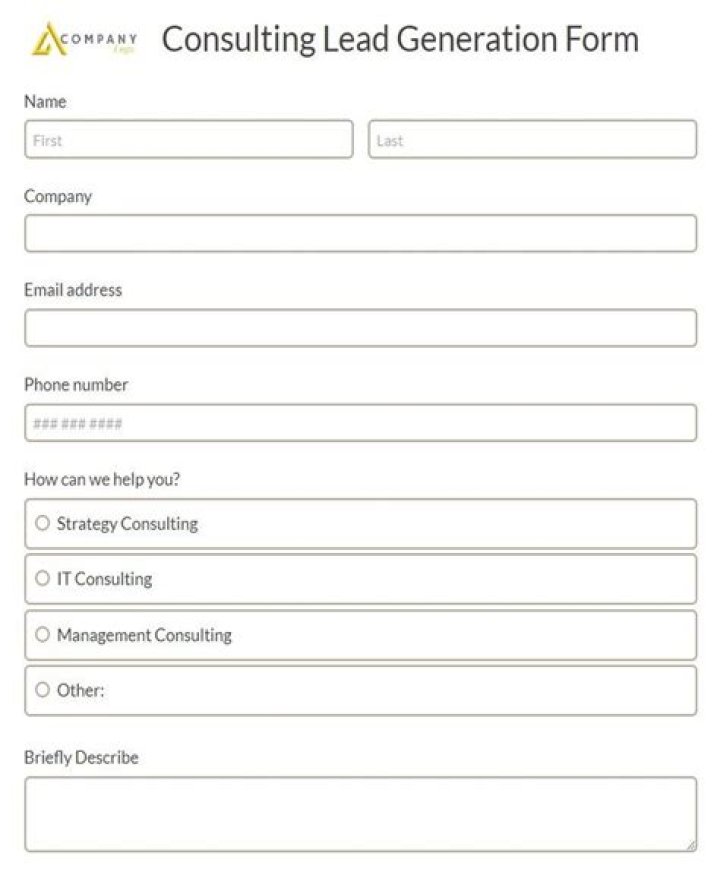Image resolution: width=720 pixels, height=875 pixels.
Task: Click the Company field label
Action: tap(58, 196)
